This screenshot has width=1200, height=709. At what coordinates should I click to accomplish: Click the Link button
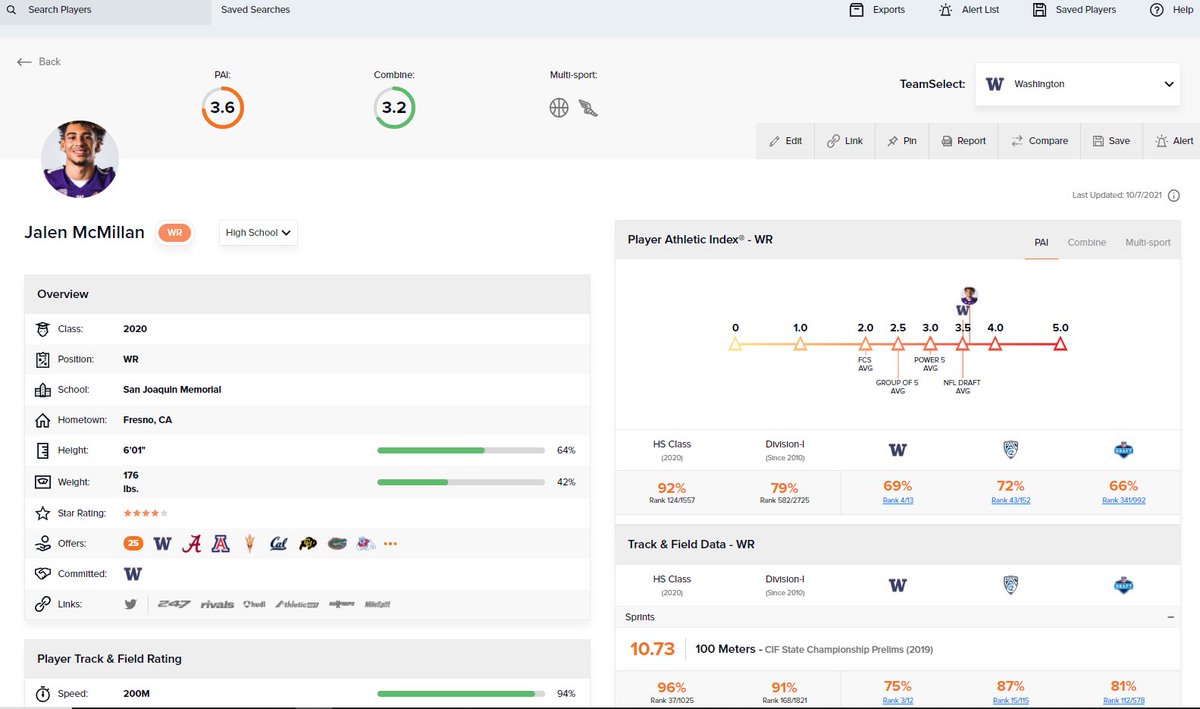(x=845, y=141)
